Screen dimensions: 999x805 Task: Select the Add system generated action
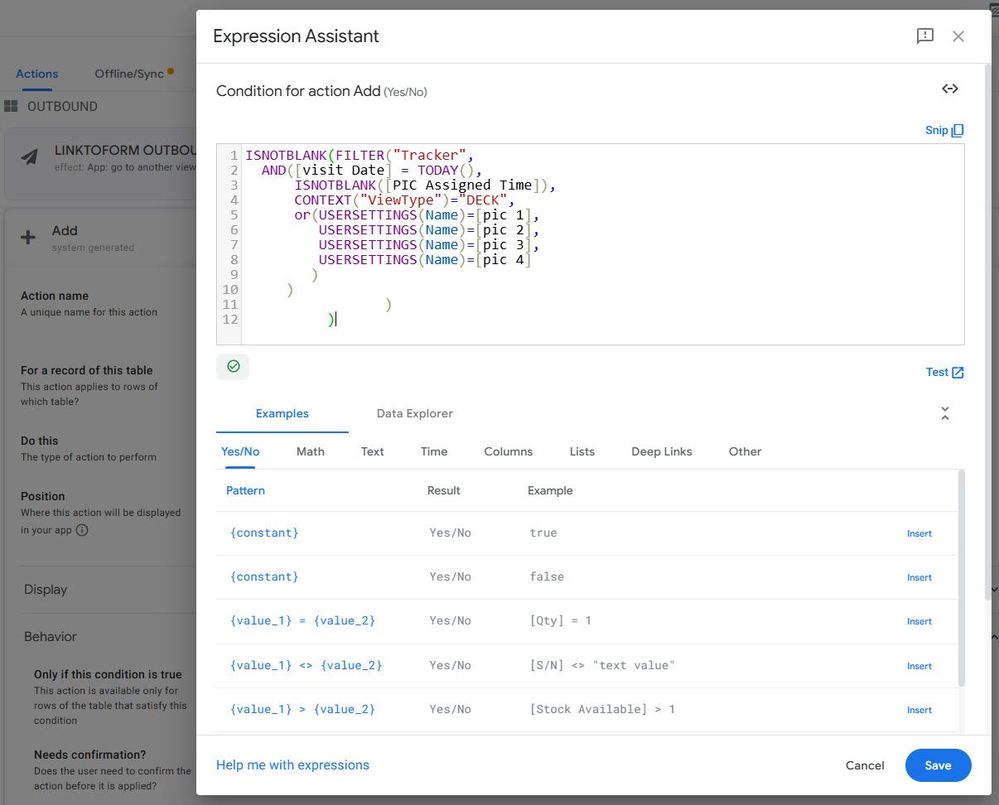point(102,238)
